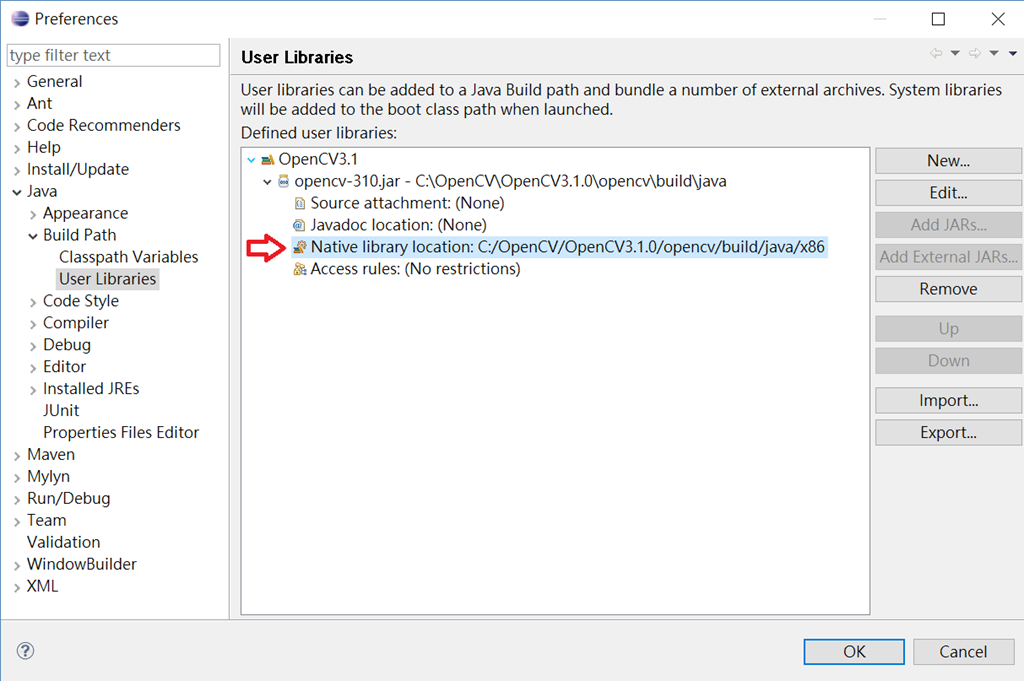The height and width of the screenshot is (681, 1024).
Task: Expand the Appearance node under Java
Action: coord(33,214)
